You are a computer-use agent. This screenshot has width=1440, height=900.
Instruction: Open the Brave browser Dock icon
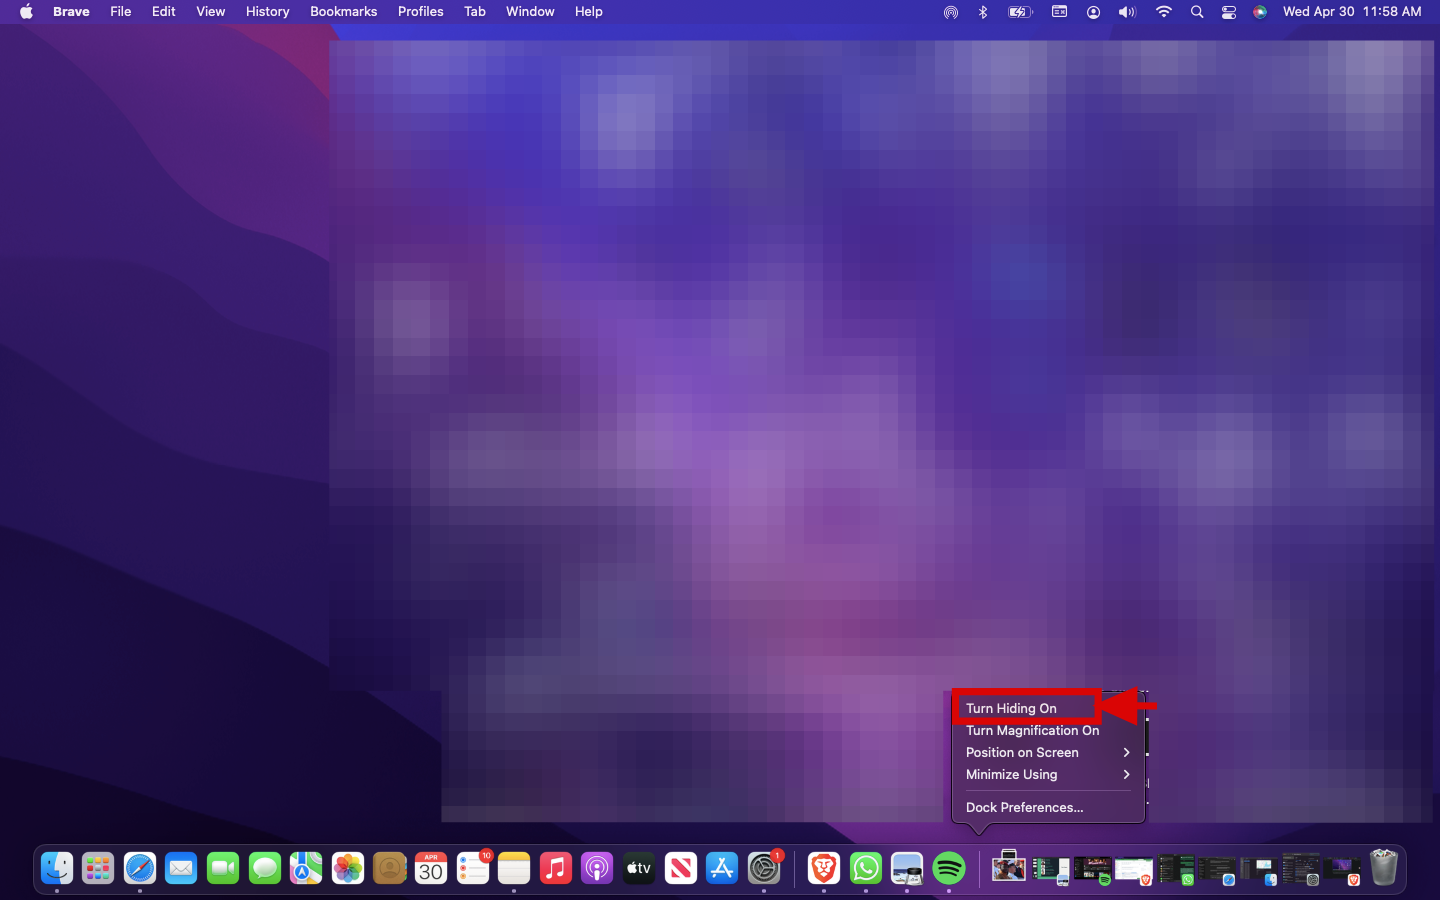[x=823, y=868]
